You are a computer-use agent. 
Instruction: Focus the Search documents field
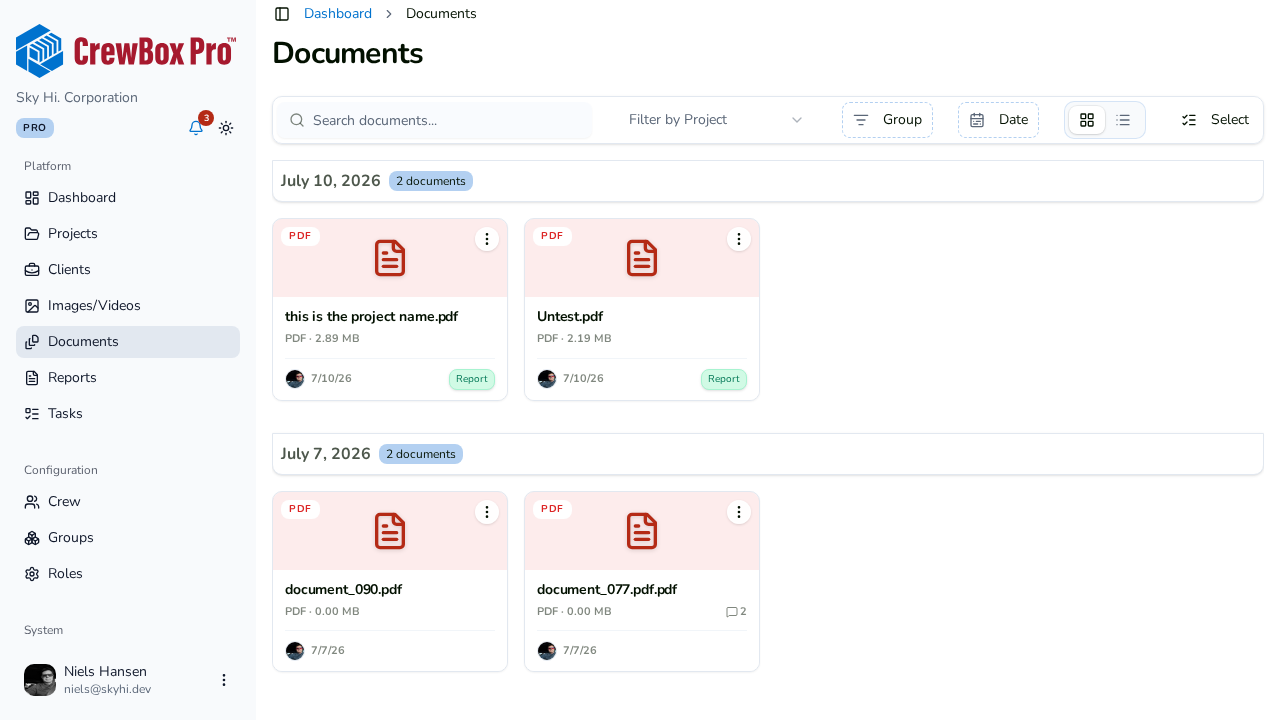click(434, 120)
